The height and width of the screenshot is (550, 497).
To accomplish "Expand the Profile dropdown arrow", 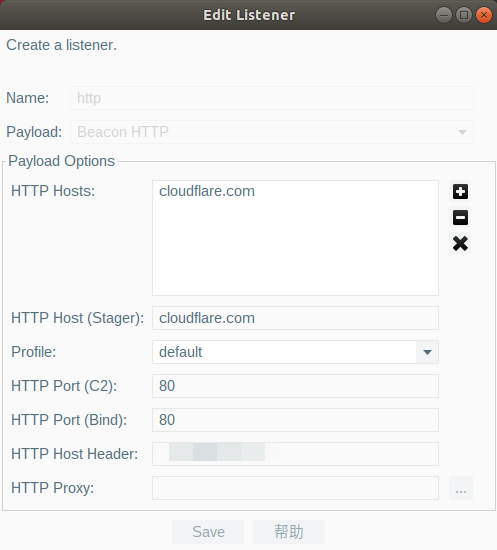I will pyautogui.click(x=427, y=352).
